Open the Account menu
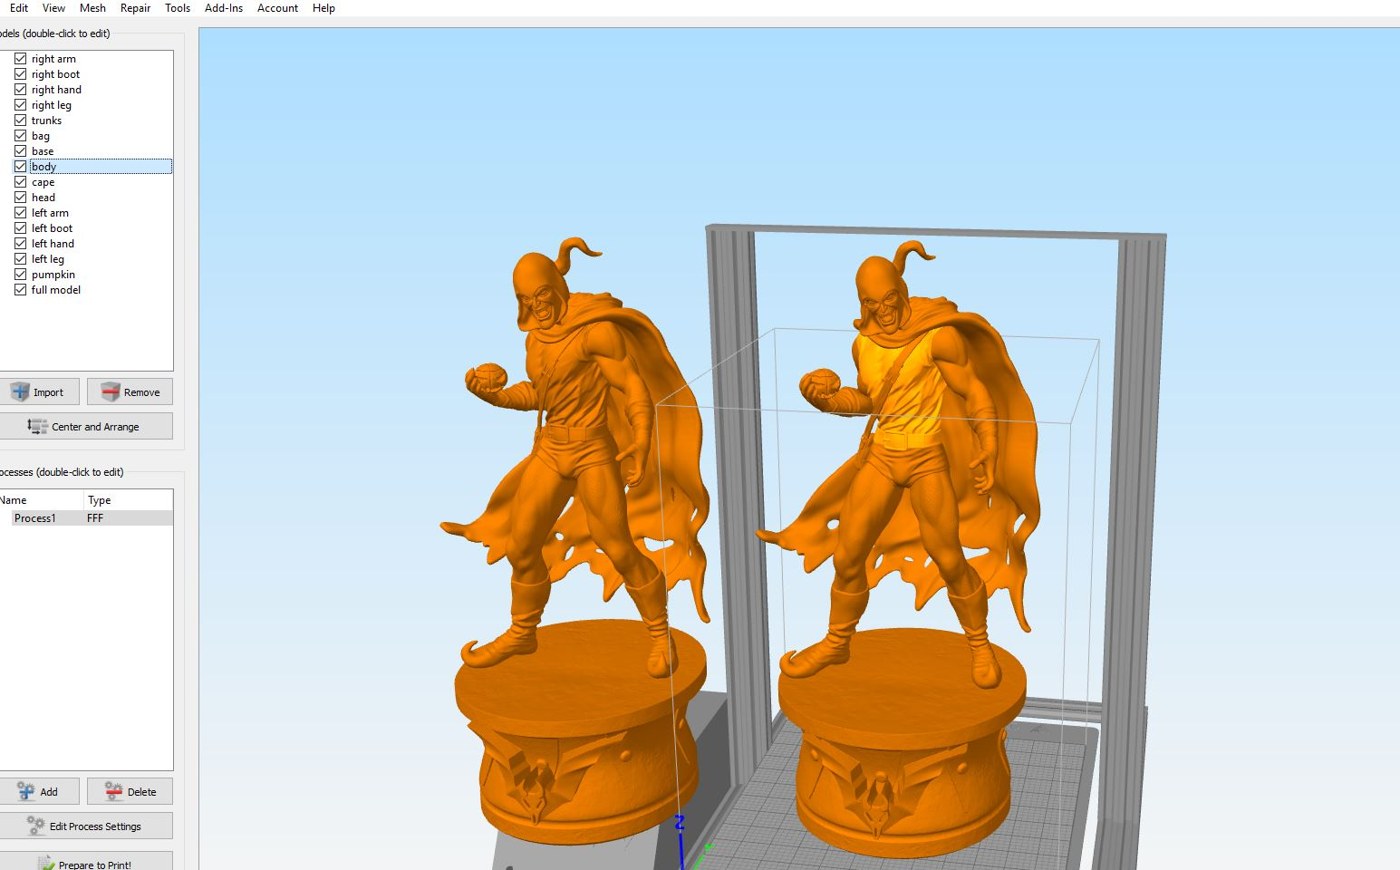This screenshot has width=1400, height=870. coord(278,8)
